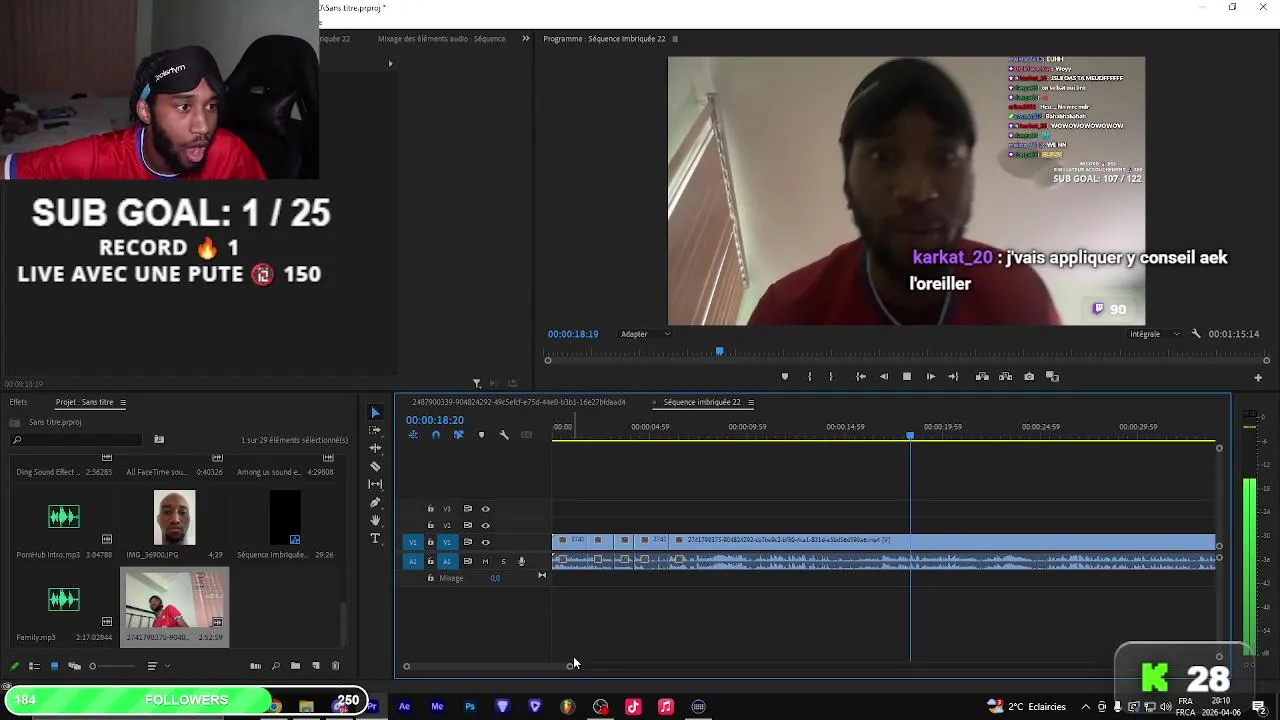Click the new item icon in project panel
Image resolution: width=1280 pixels, height=720 pixels.
316,666
